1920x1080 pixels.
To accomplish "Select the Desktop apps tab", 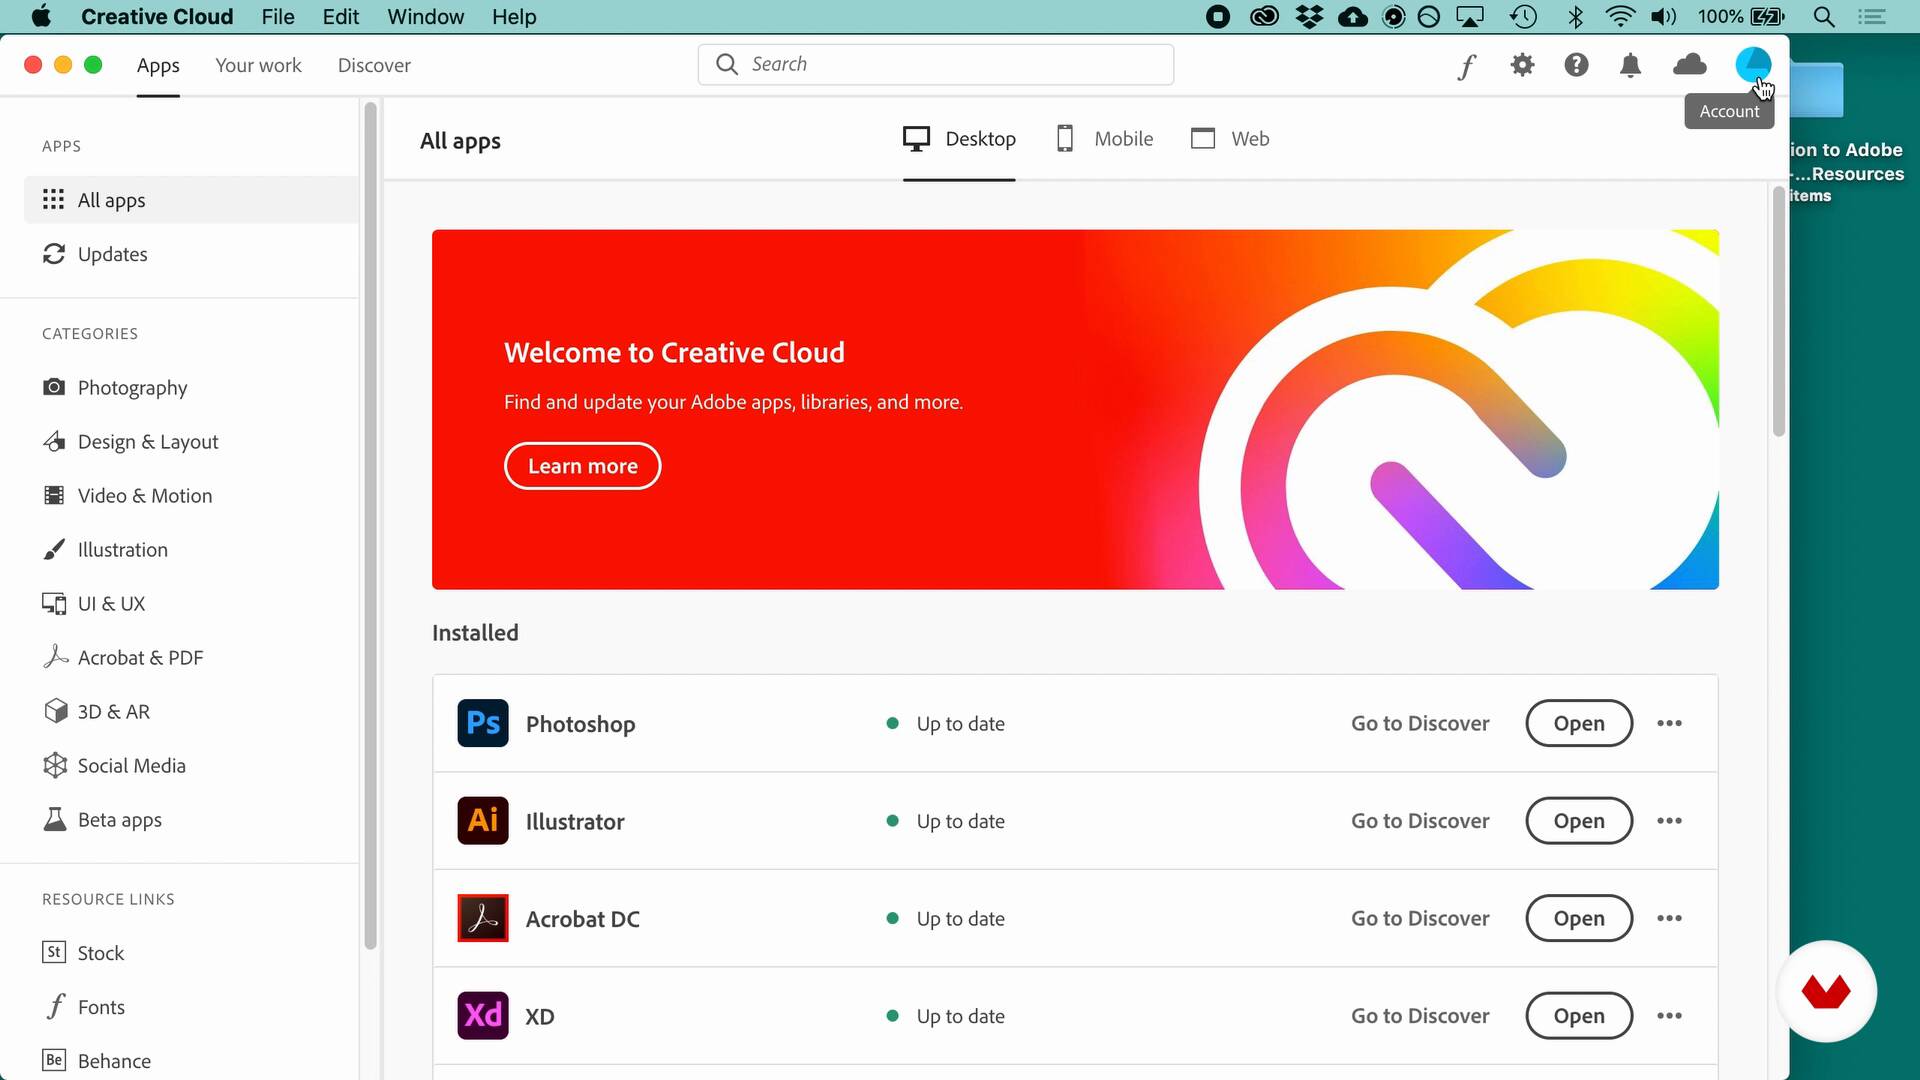I will coord(959,139).
